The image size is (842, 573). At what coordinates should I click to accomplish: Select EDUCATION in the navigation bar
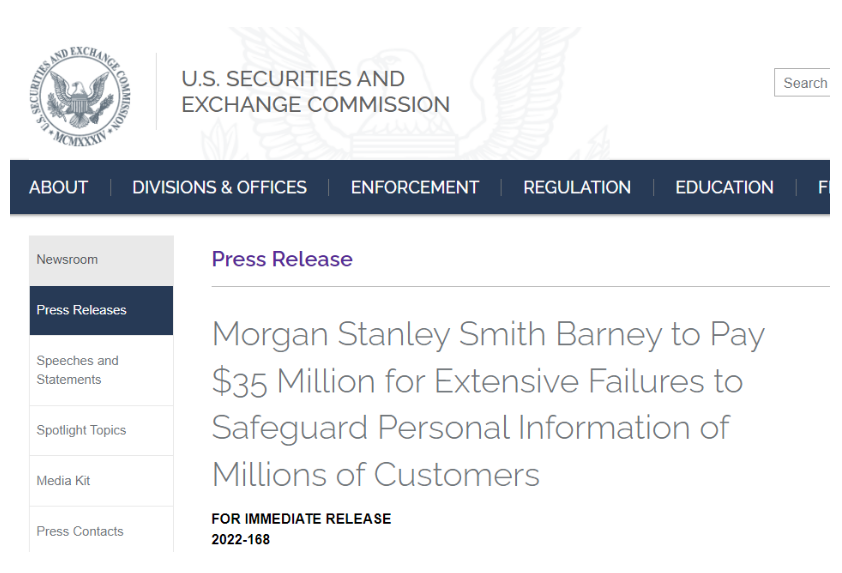(724, 187)
